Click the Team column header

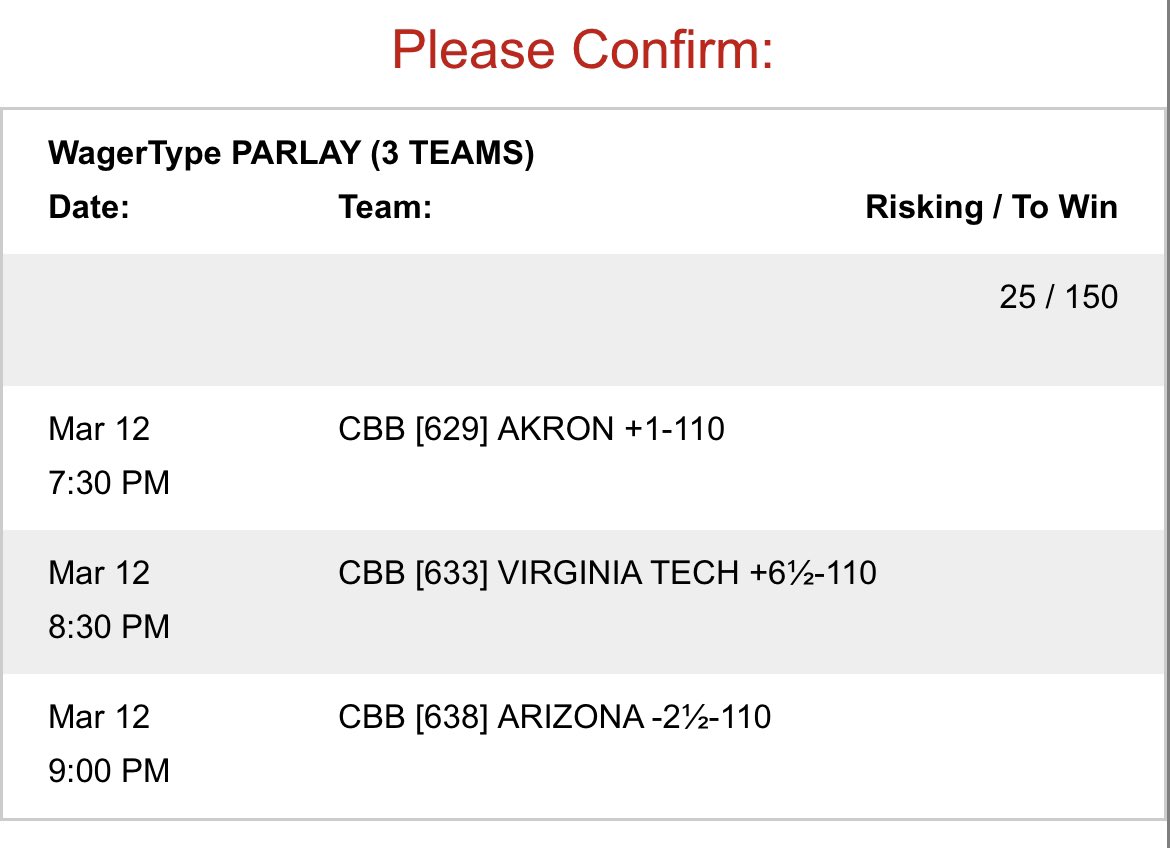click(x=385, y=207)
